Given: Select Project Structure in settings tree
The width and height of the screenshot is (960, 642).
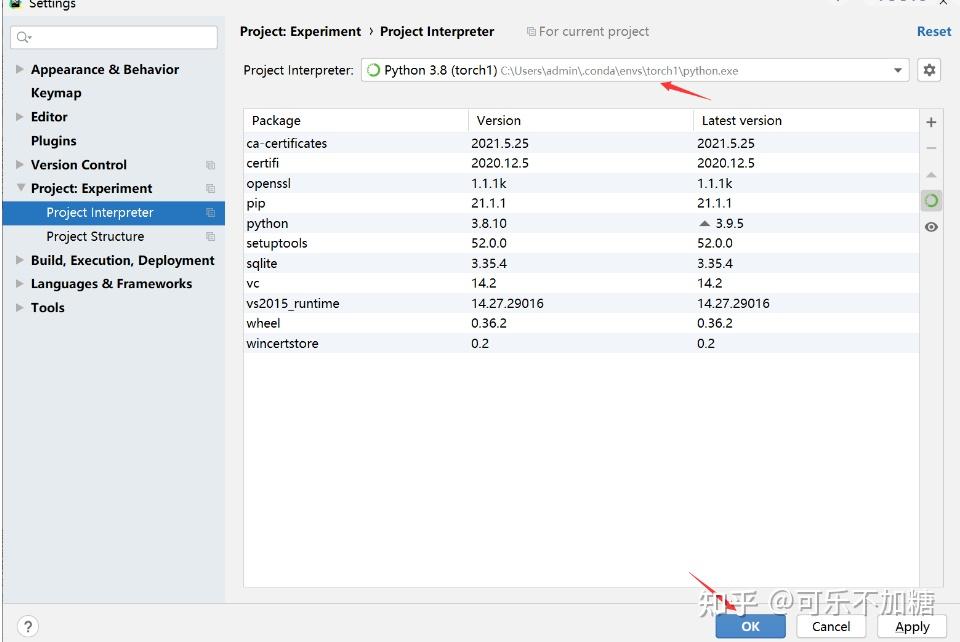Looking at the screenshot, I should point(95,237).
